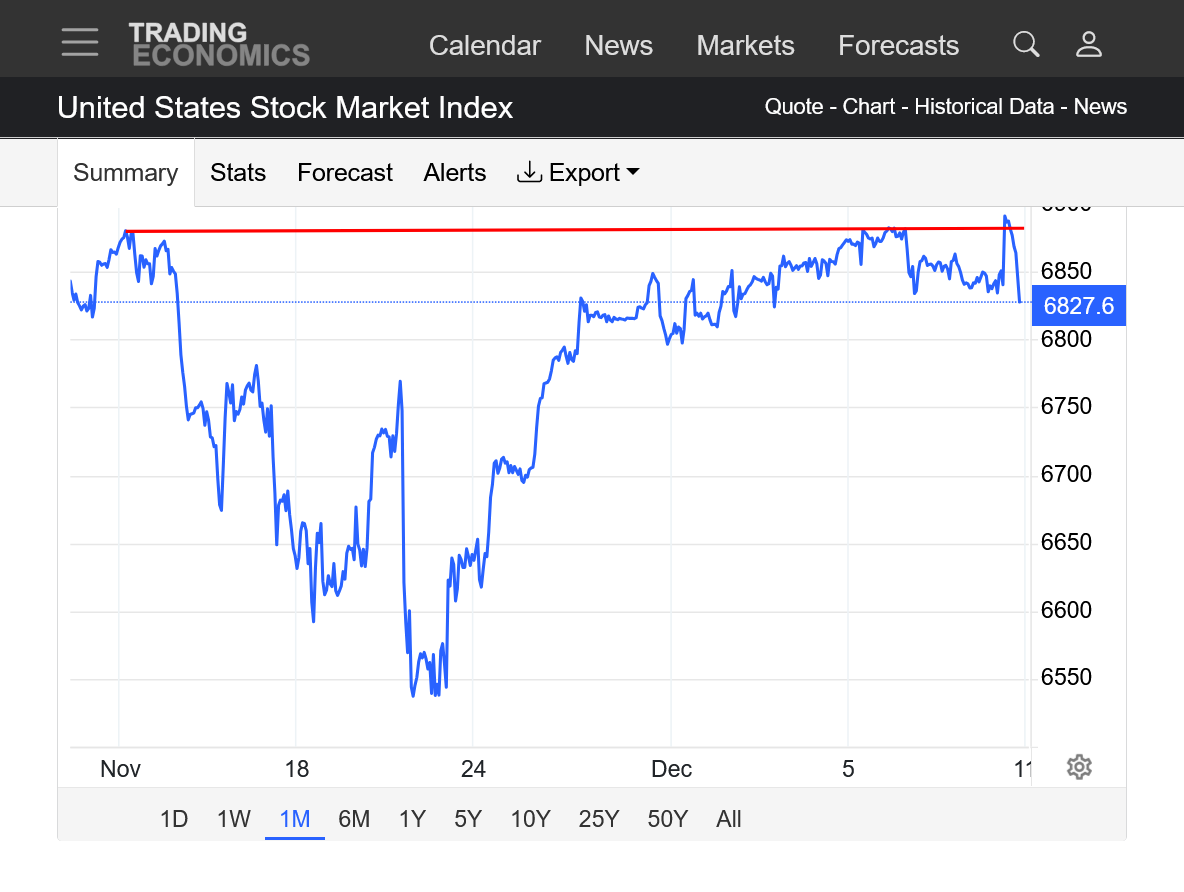This screenshot has height=892, width=1184.
Task: Switch to the Forecast tab
Action: pos(345,173)
